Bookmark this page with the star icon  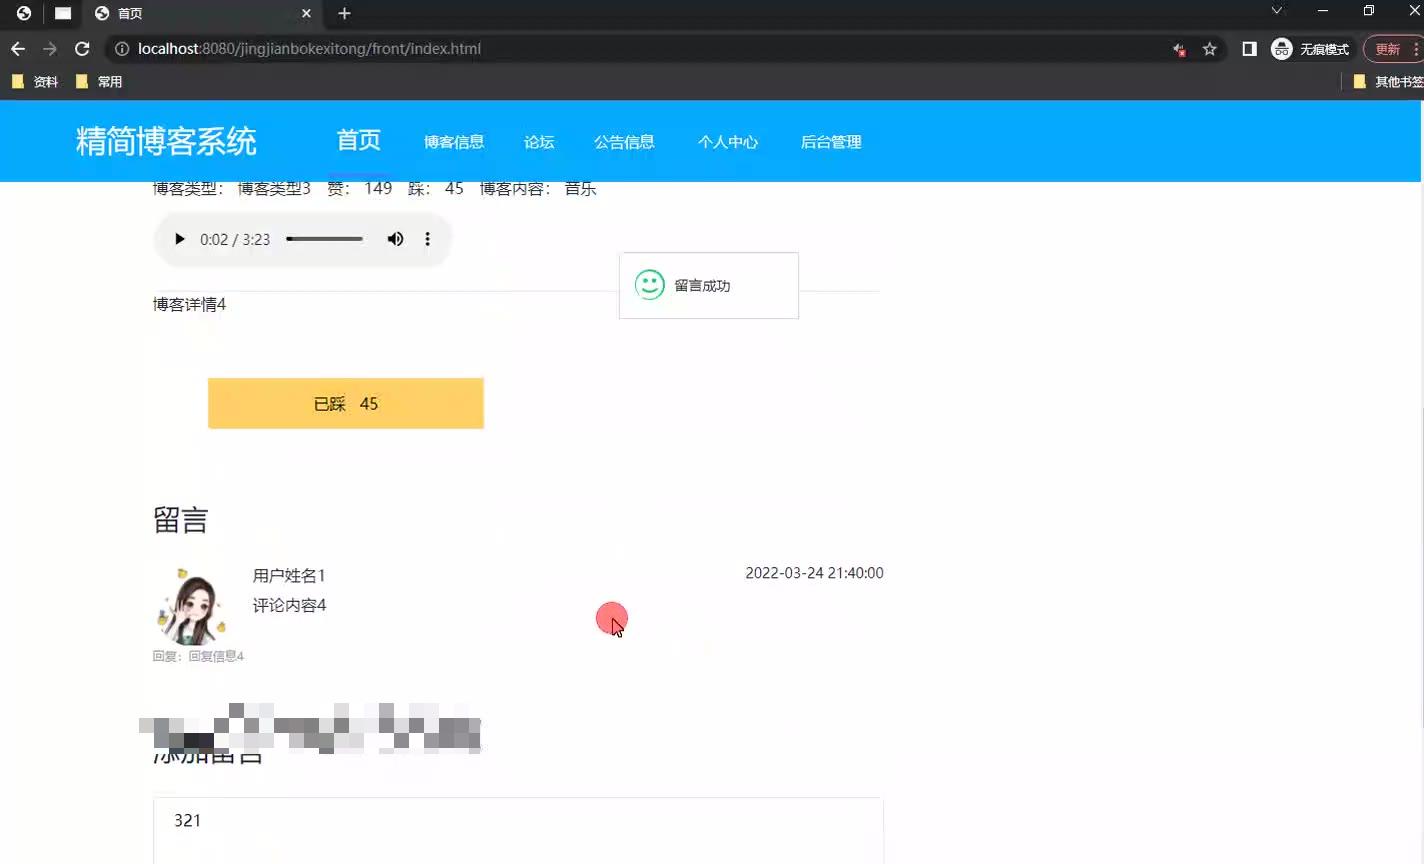pyautogui.click(x=1210, y=48)
